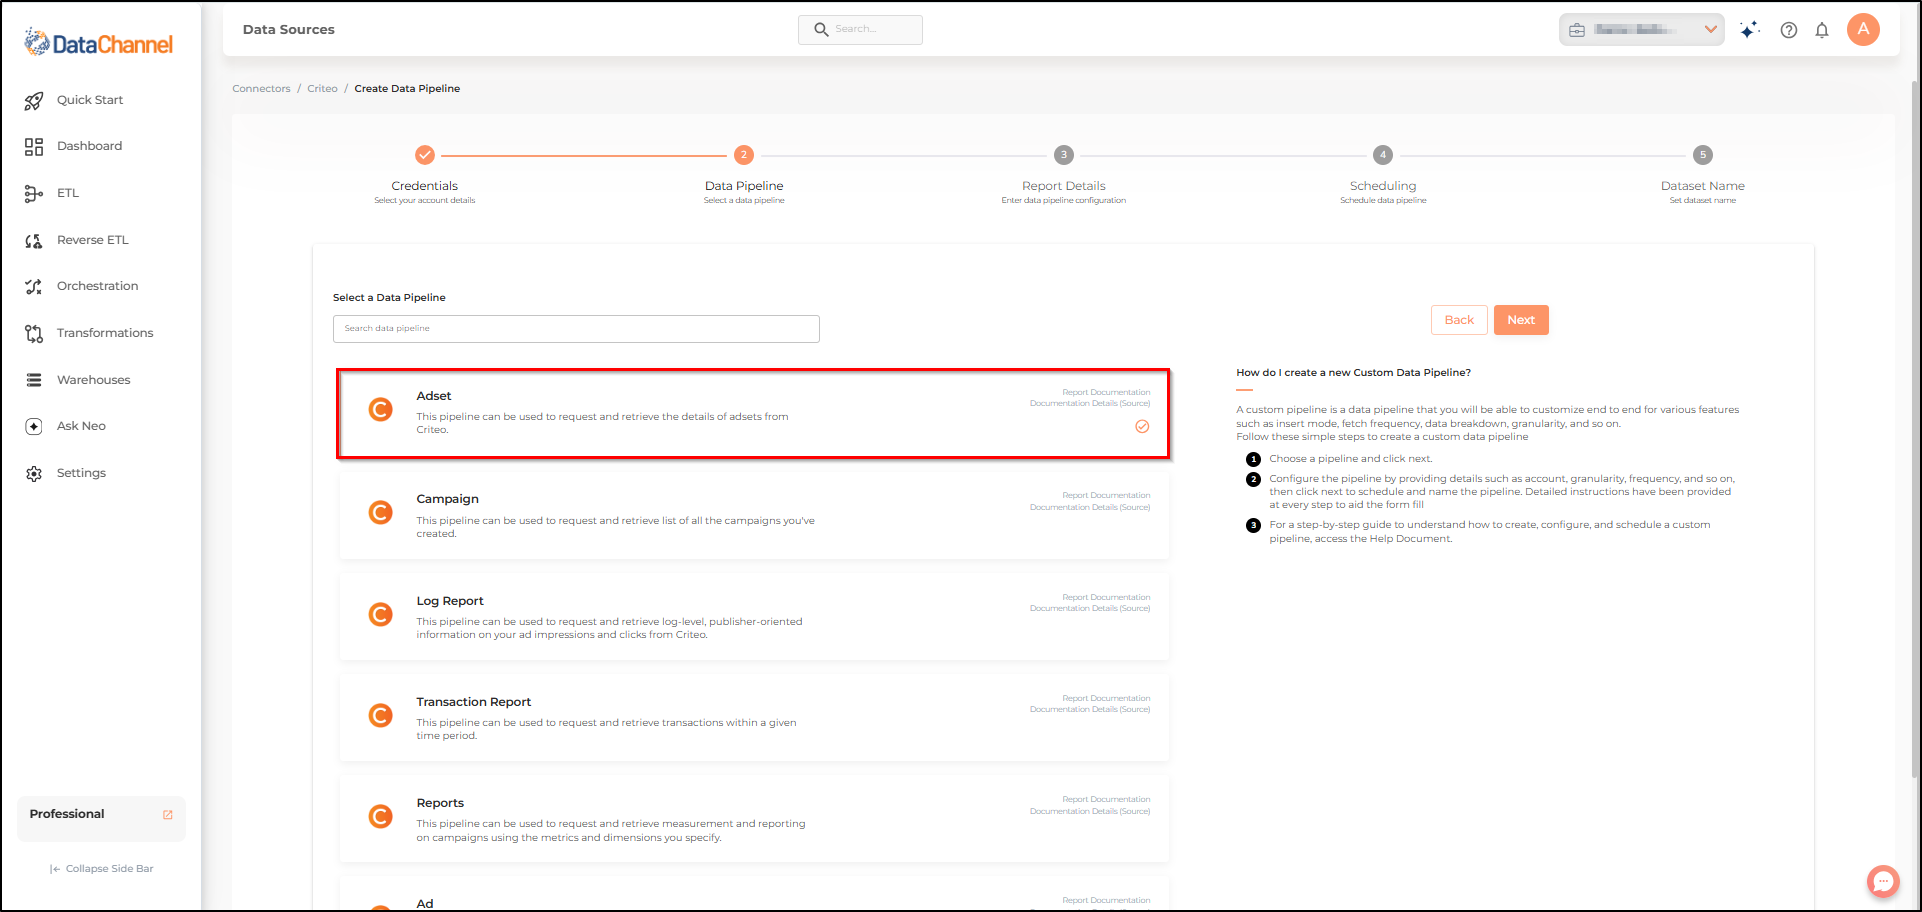
Task: Click the custom pipeline help heading
Action: [1353, 373]
